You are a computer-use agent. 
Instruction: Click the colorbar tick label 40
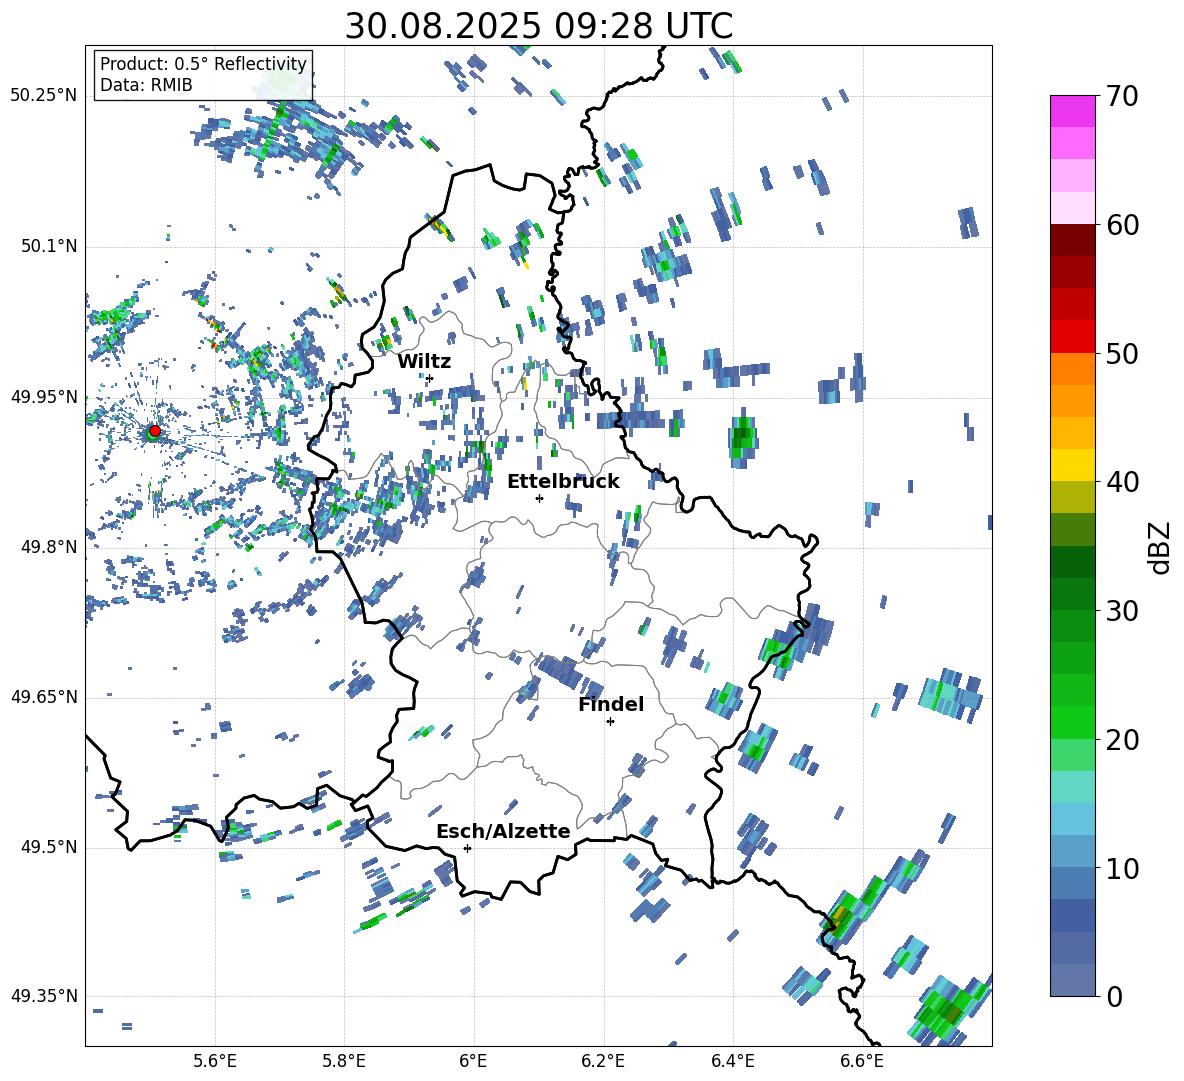1122,482
